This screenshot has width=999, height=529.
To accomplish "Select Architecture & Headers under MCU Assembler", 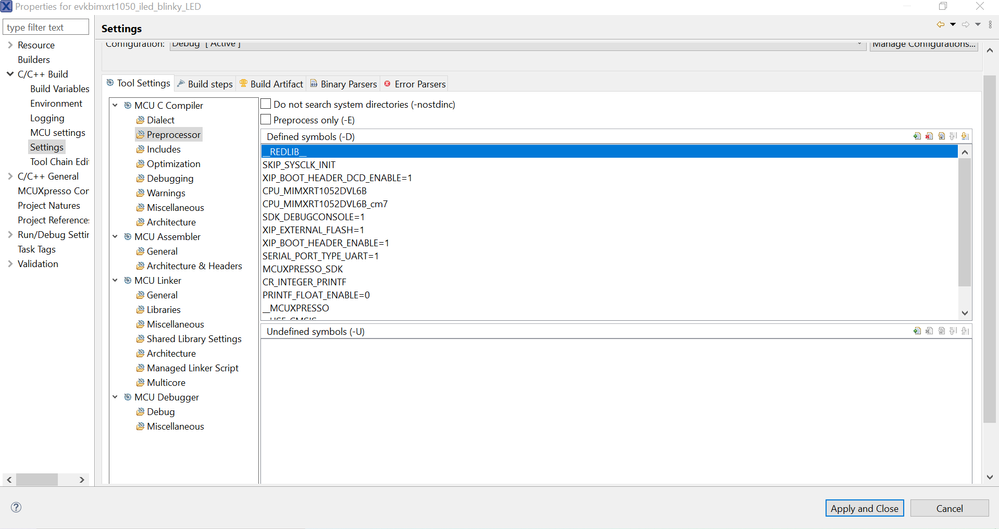I will [194, 266].
